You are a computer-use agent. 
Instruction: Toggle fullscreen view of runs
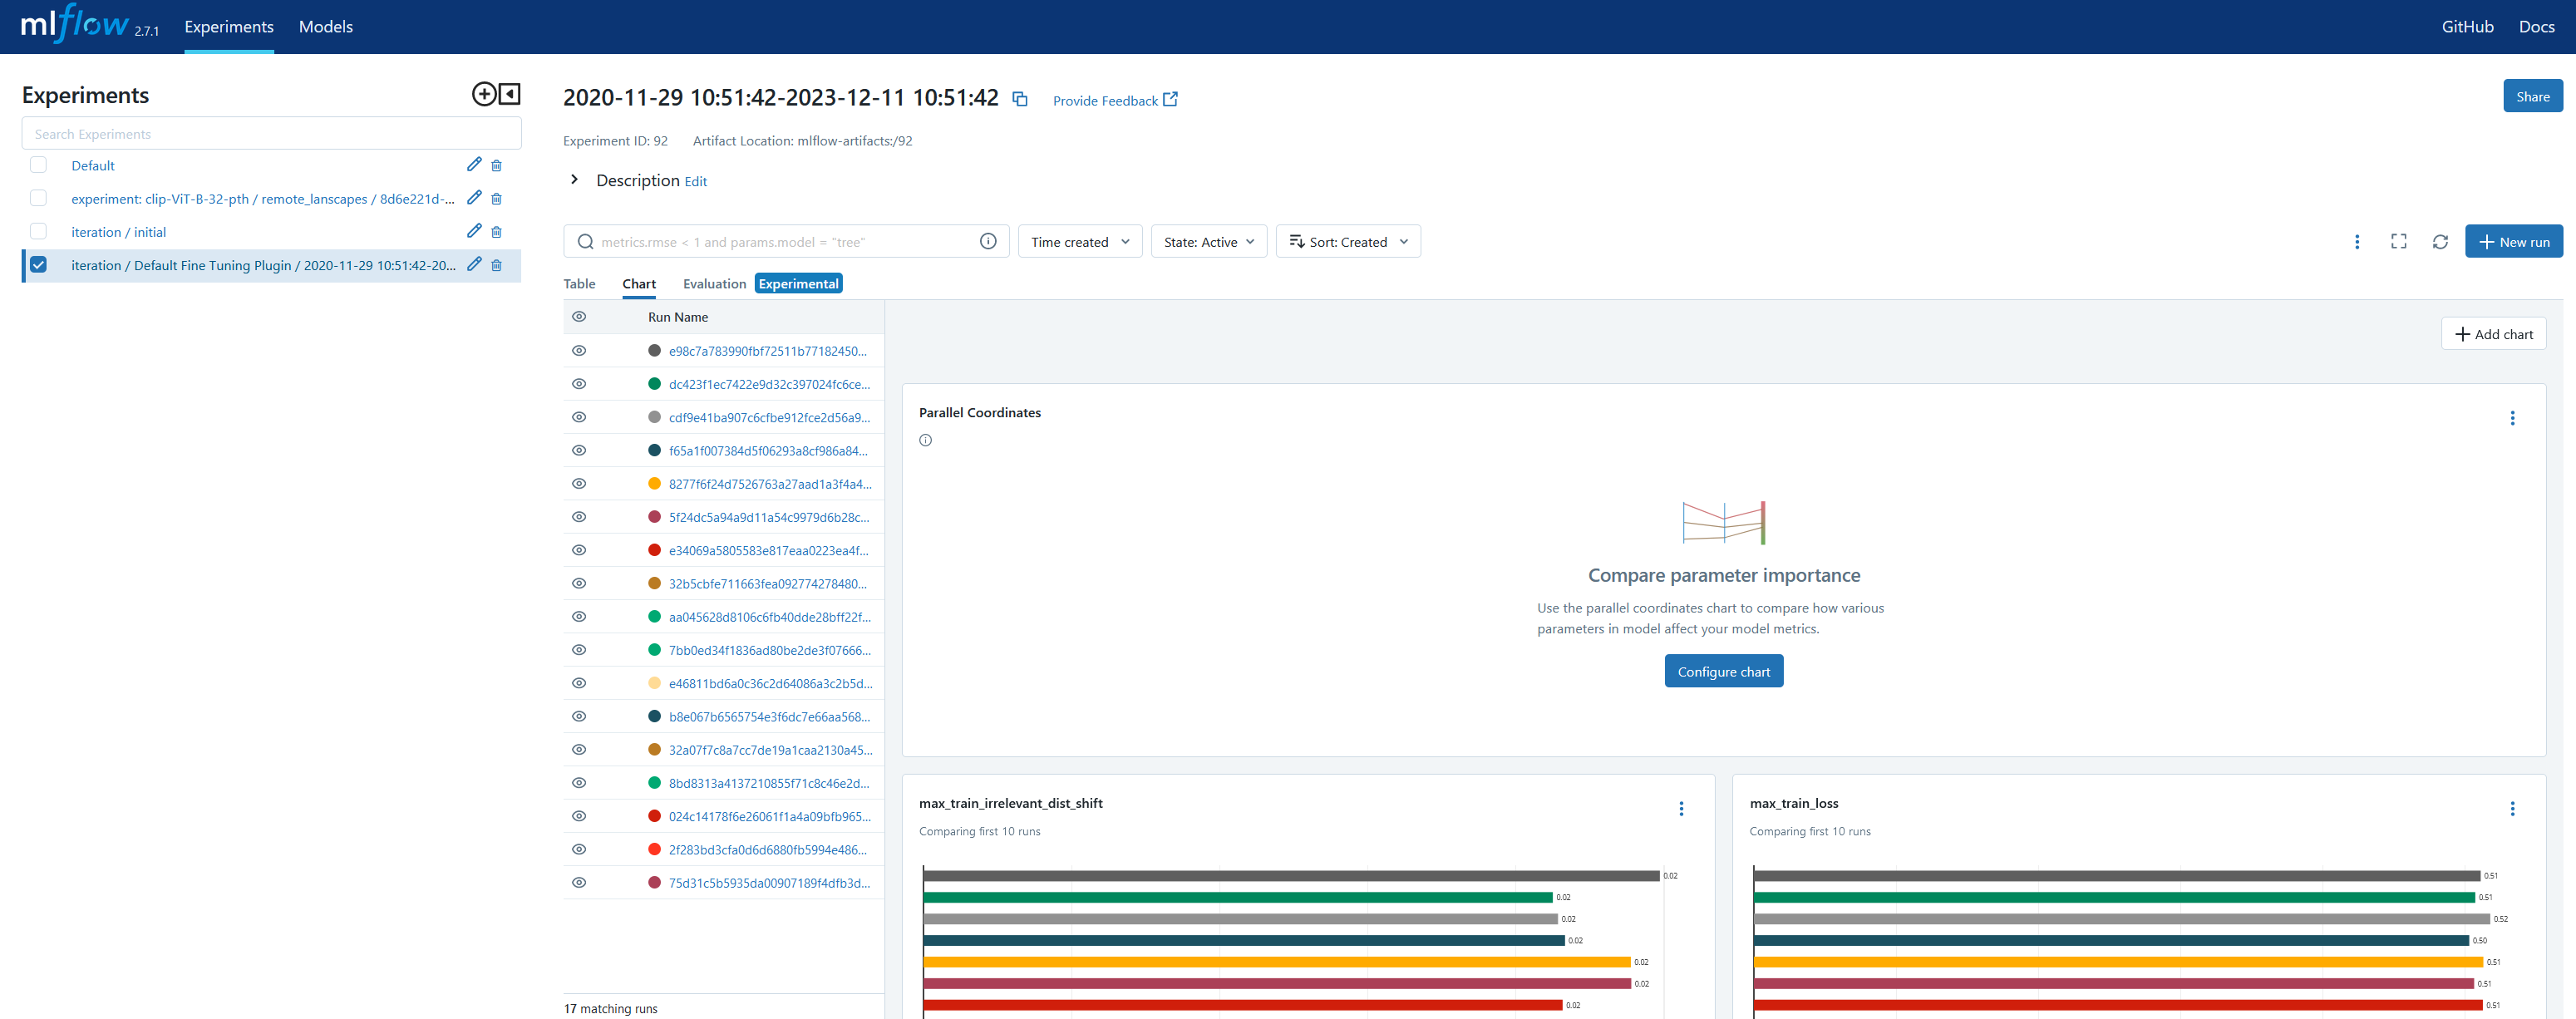click(x=2398, y=242)
